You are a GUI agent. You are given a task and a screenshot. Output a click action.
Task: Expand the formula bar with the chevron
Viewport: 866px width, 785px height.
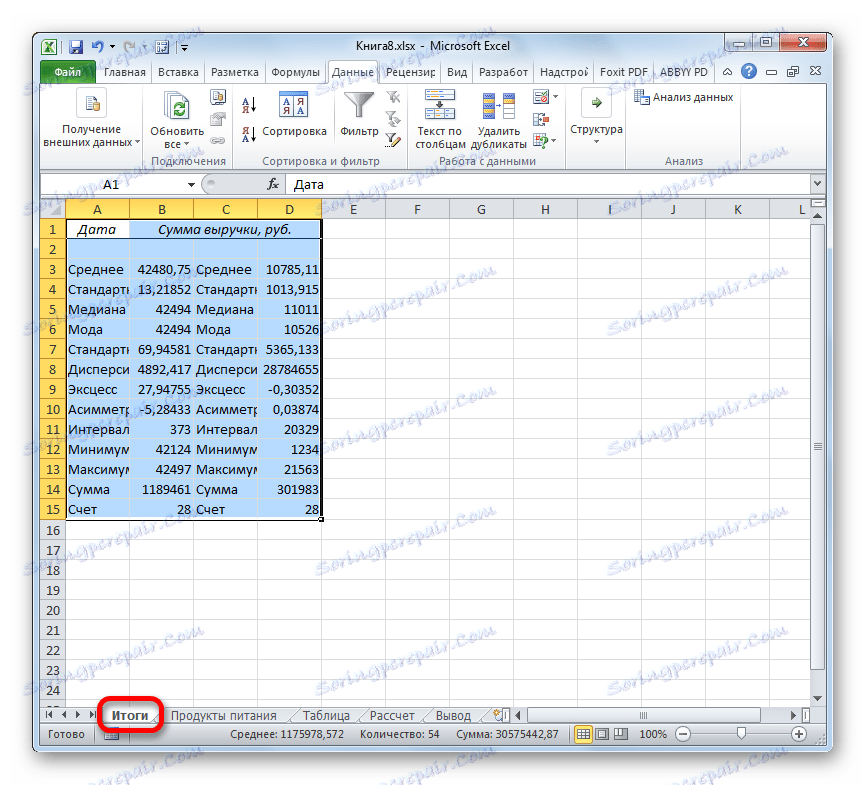click(x=817, y=183)
